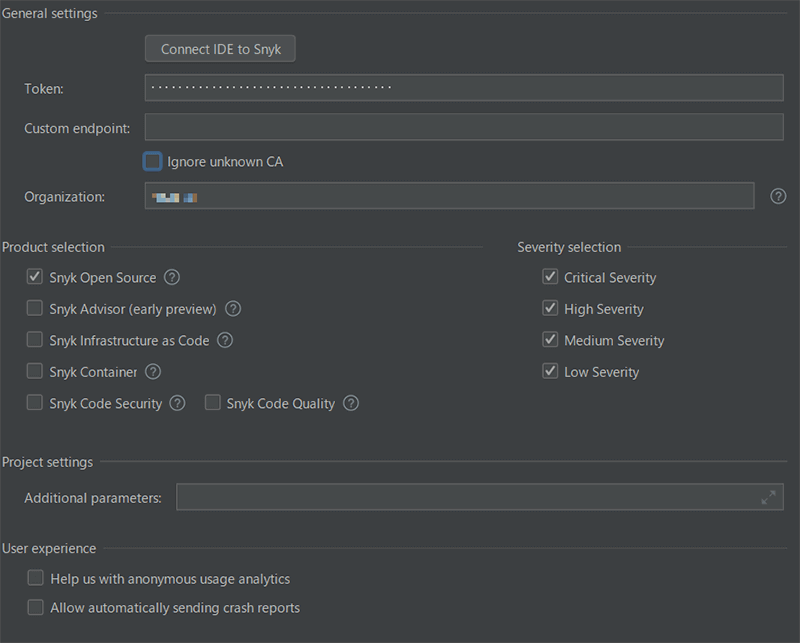Screen dimensions: 800x643
Task: Click the Severity selection heading
Action: coord(569,247)
